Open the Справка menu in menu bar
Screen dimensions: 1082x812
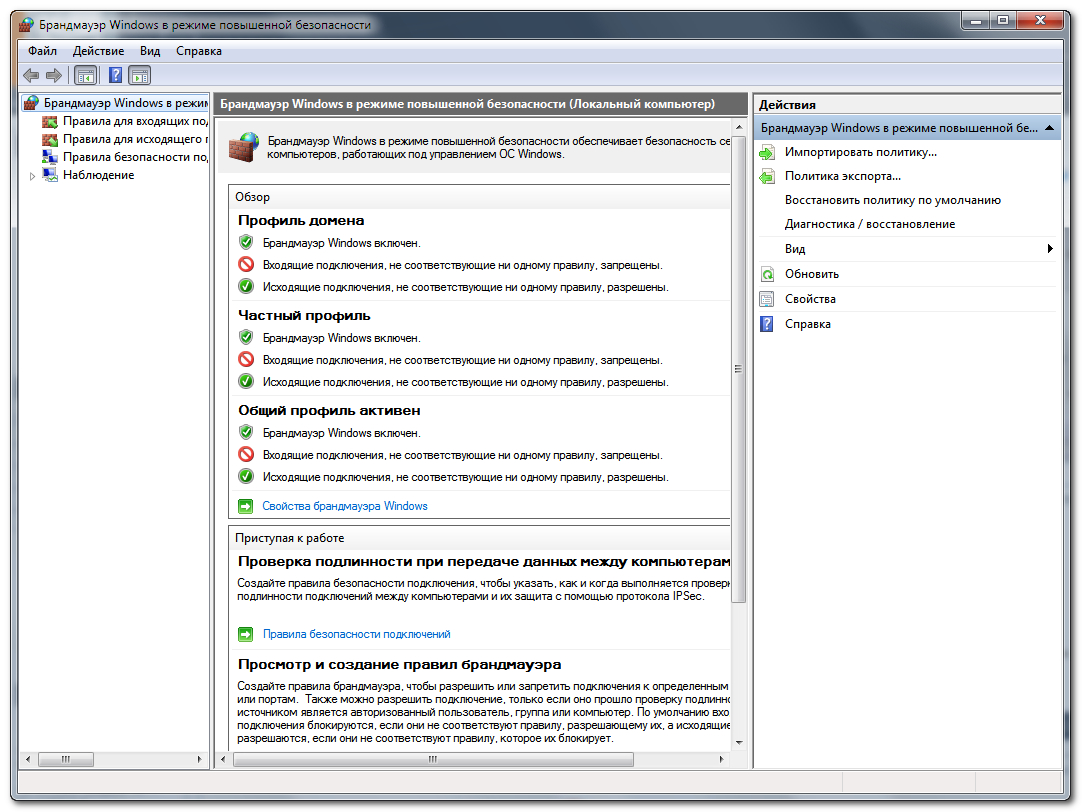pos(199,51)
